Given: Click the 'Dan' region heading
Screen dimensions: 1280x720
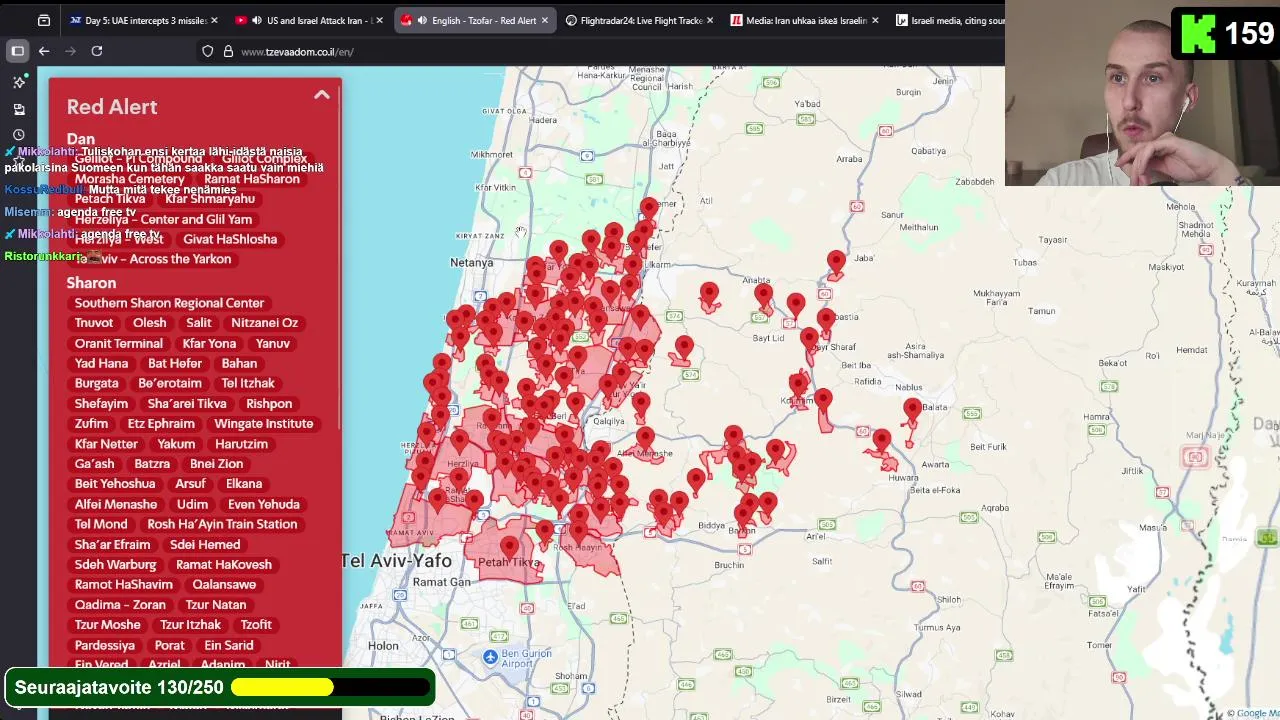Looking at the screenshot, I should [x=81, y=139].
